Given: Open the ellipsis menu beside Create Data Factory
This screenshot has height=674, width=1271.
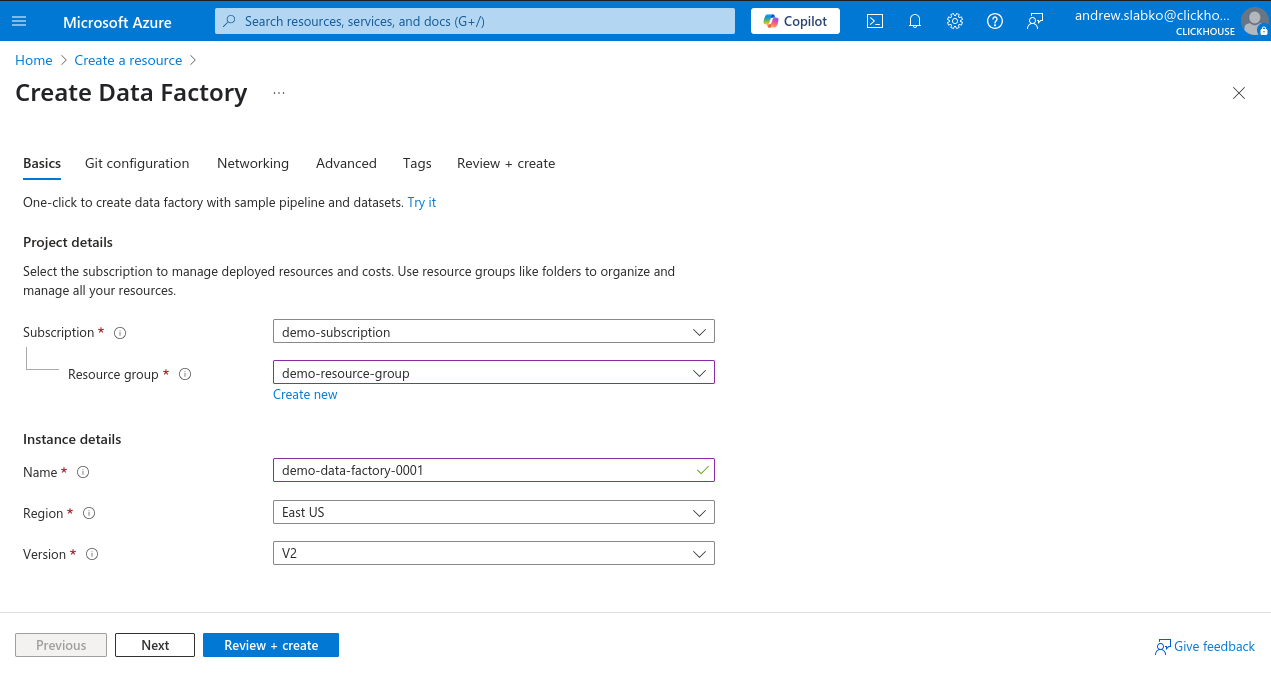Looking at the screenshot, I should (278, 92).
